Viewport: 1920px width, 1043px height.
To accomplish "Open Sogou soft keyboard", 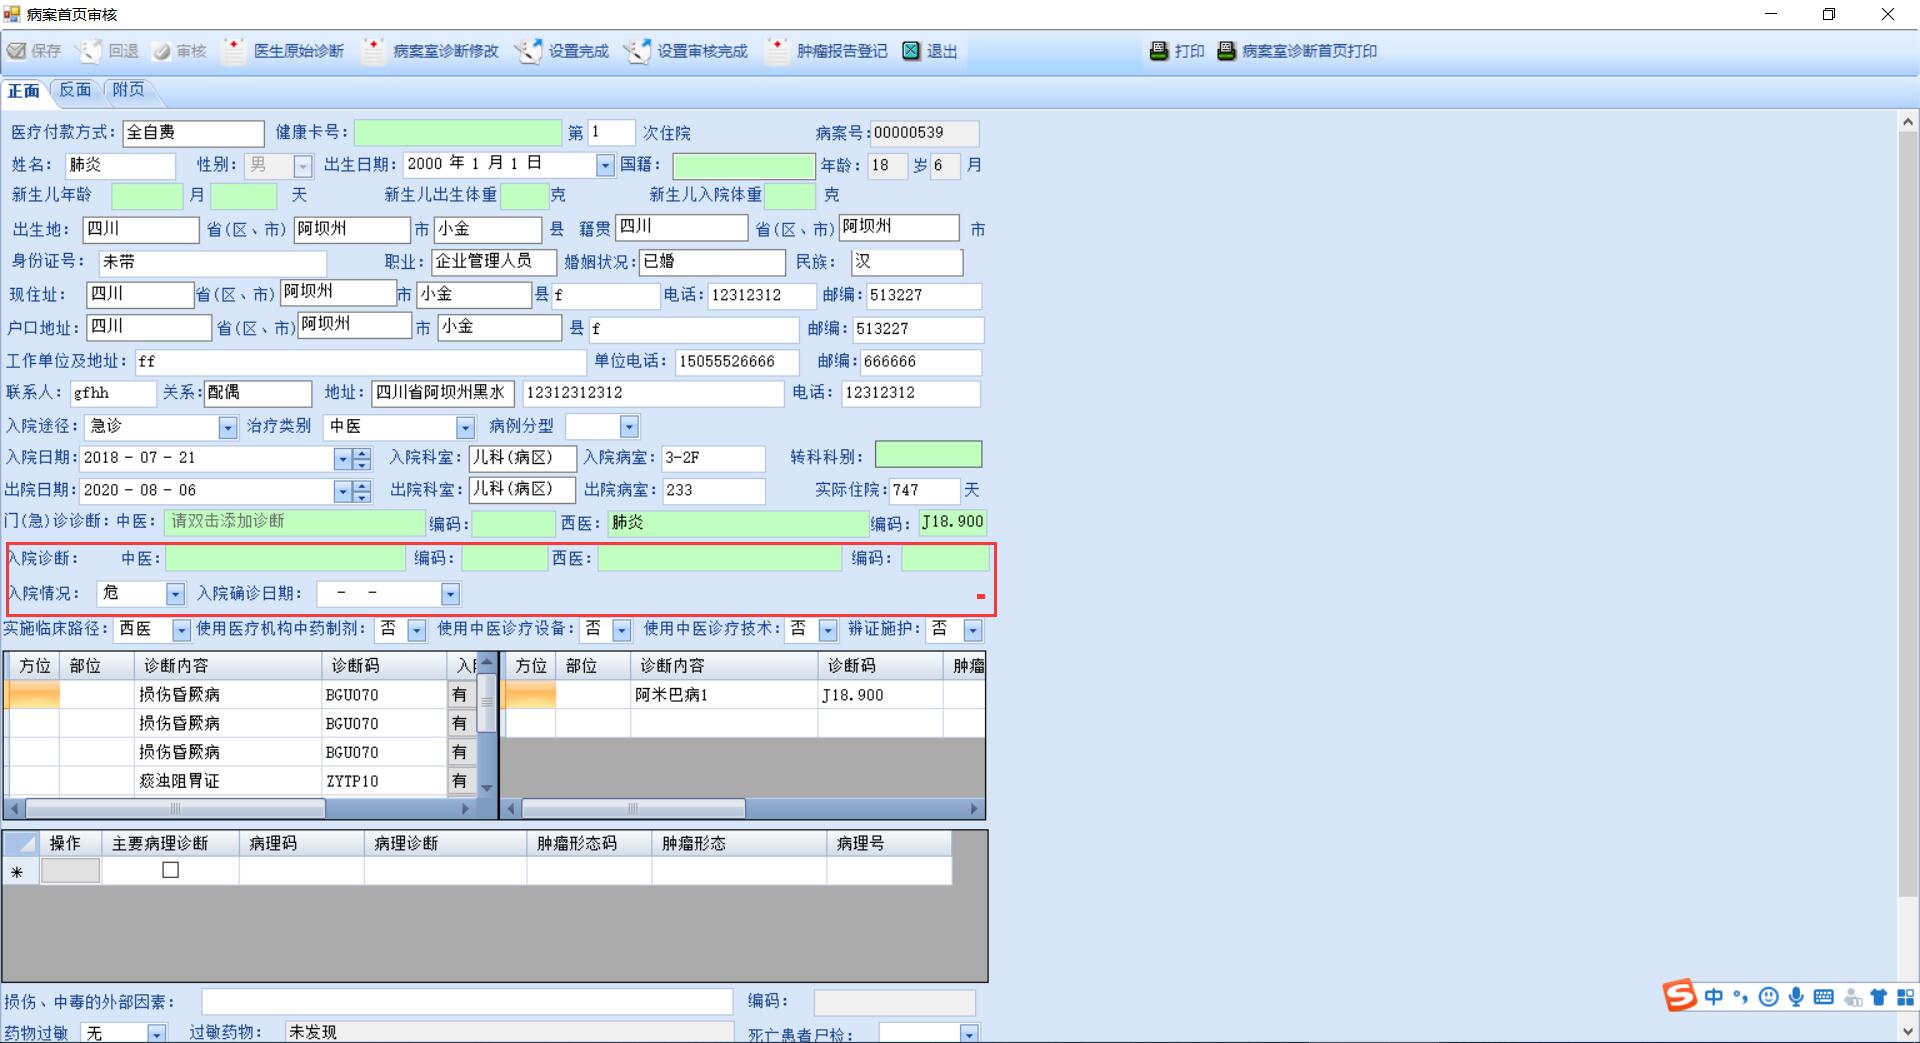I will pyautogui.click(x=1823, y=997).
